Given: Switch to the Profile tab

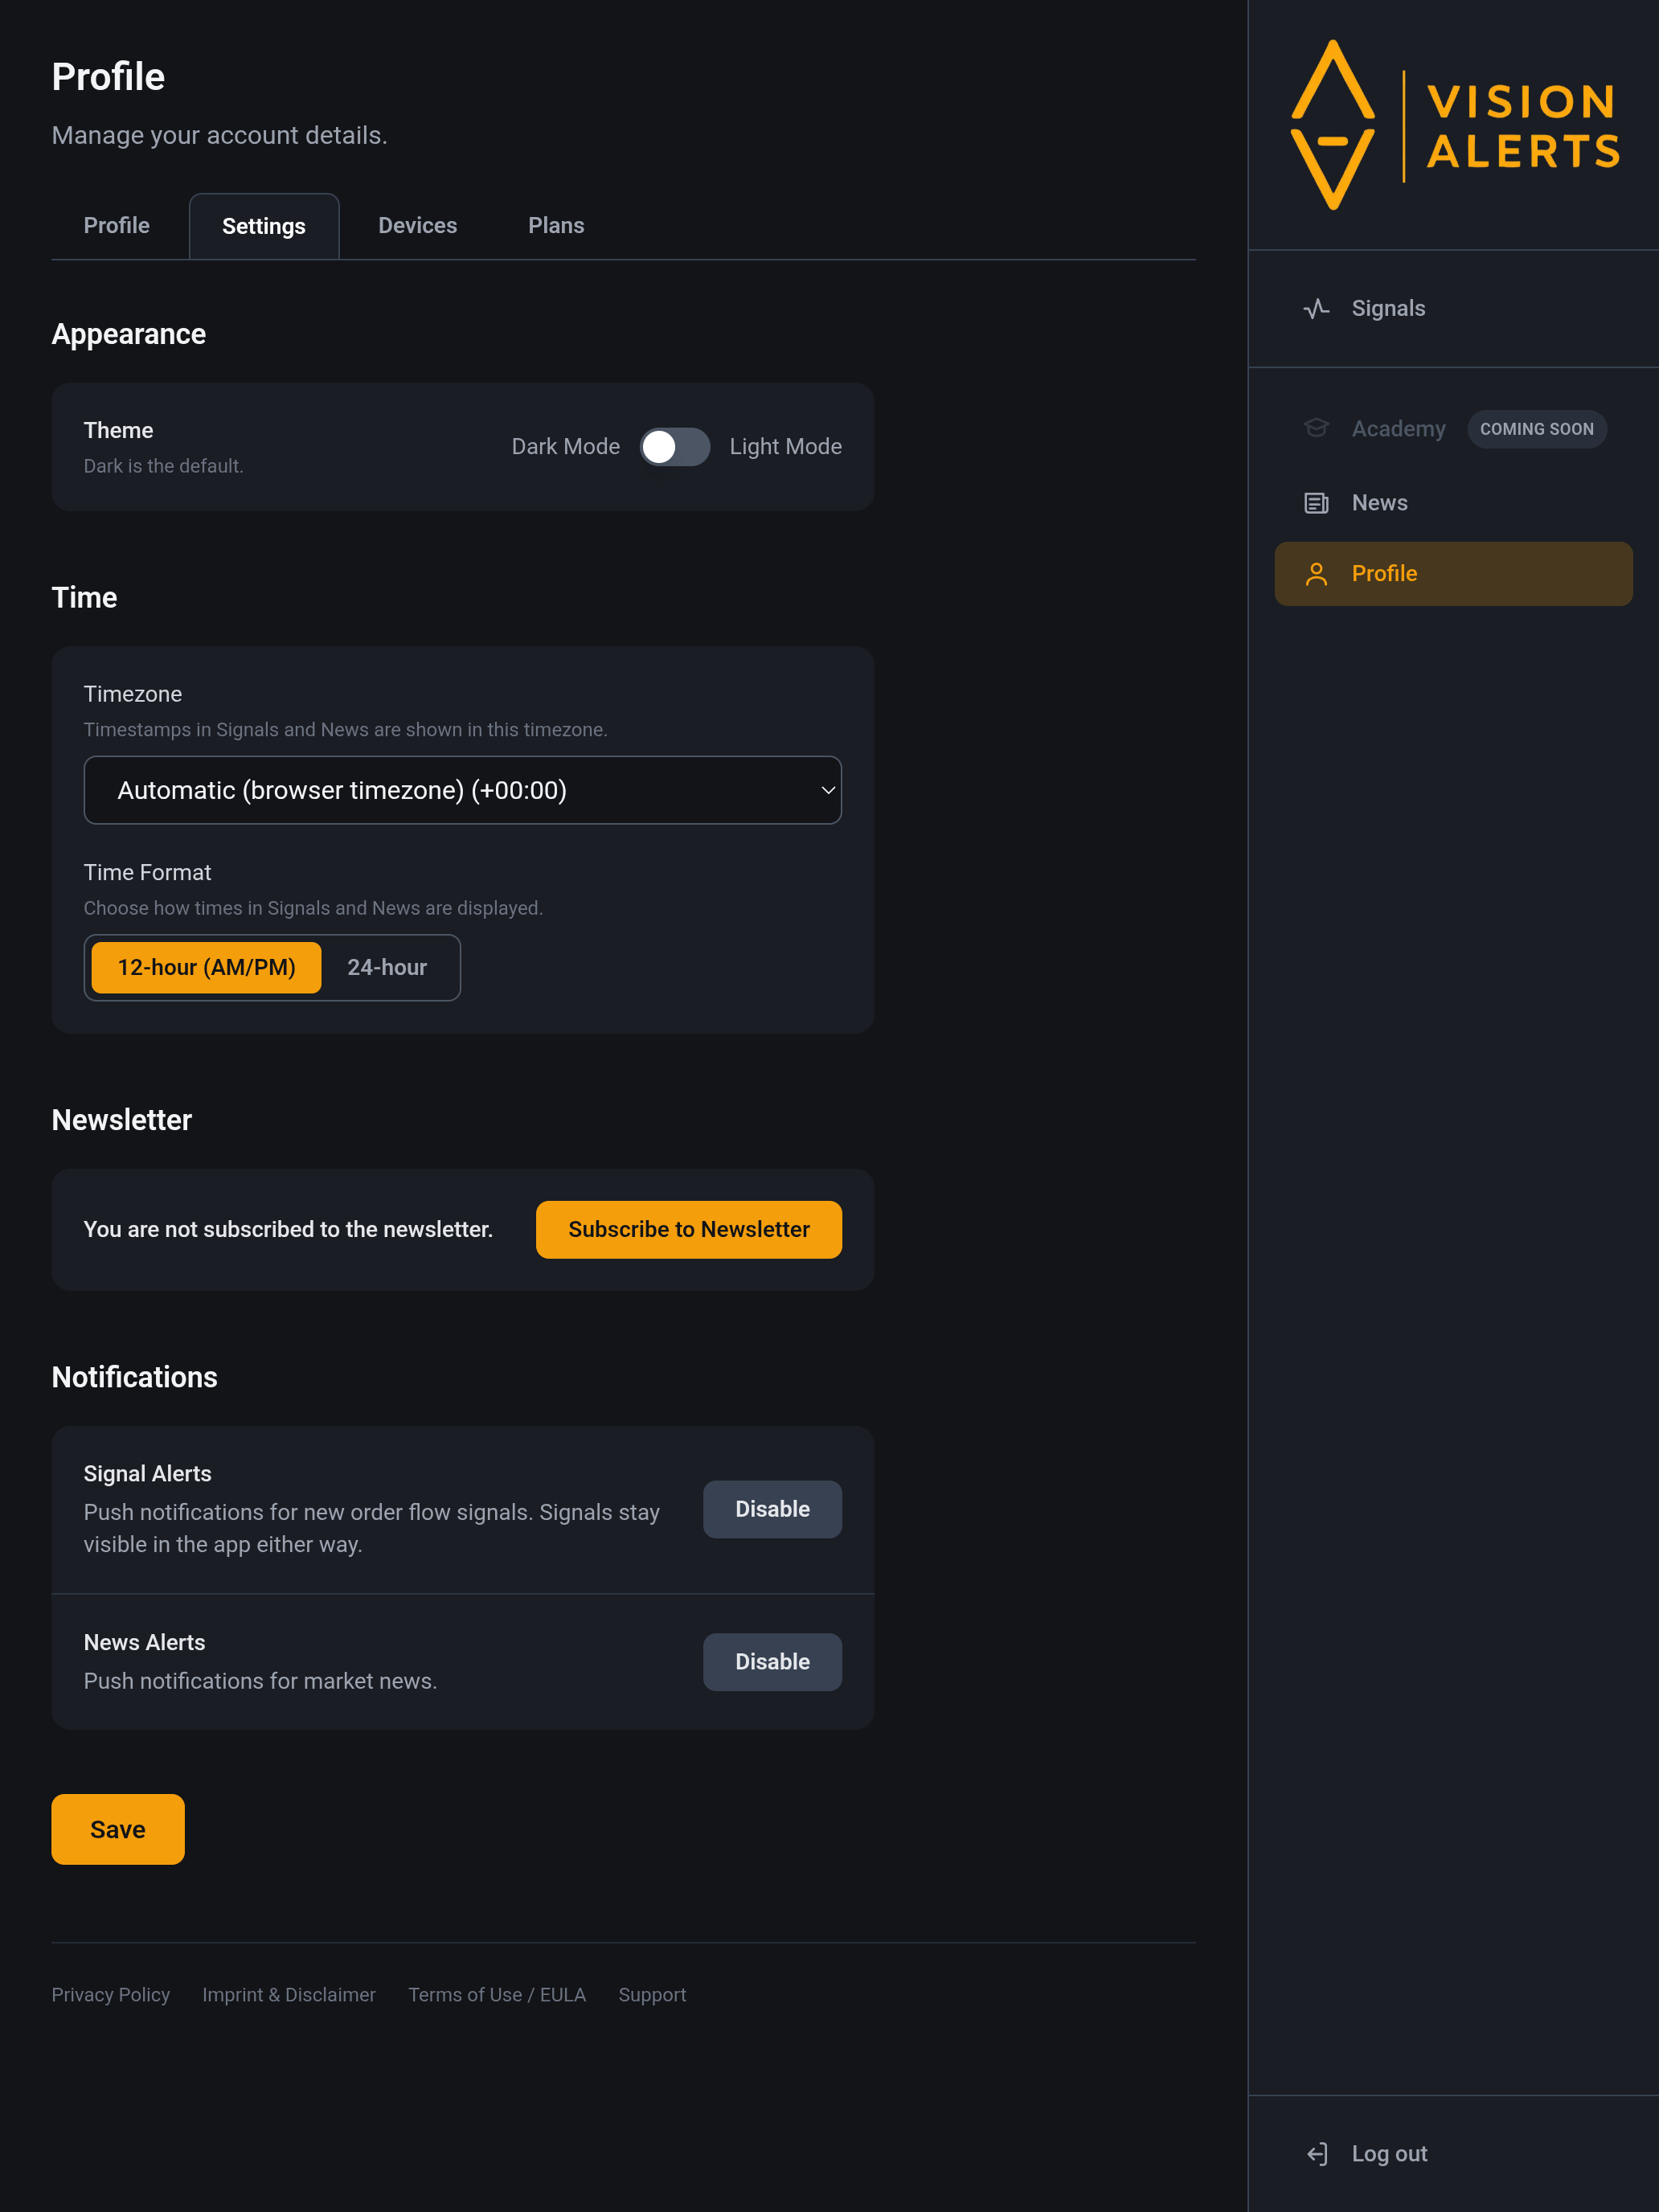Looking at the screenshot, I should pos(116,226).
